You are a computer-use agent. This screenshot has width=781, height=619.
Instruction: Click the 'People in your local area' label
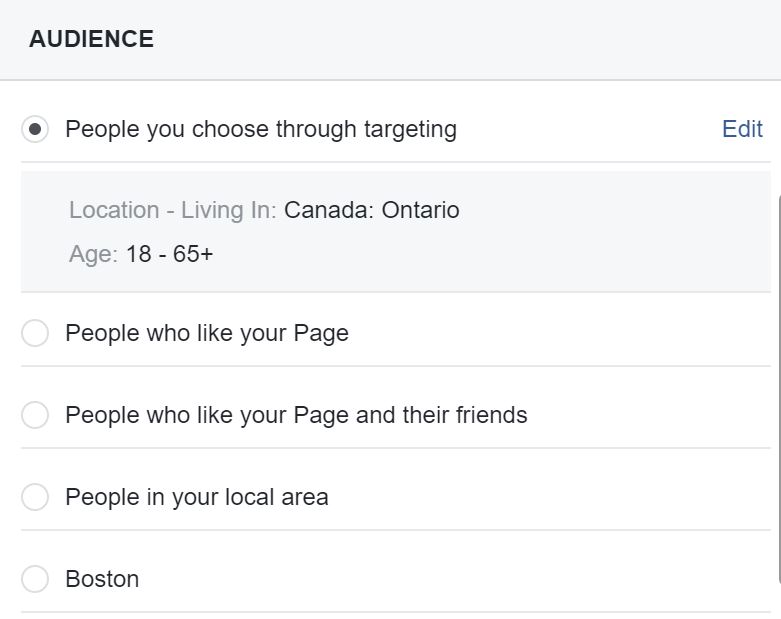[197, 497]
